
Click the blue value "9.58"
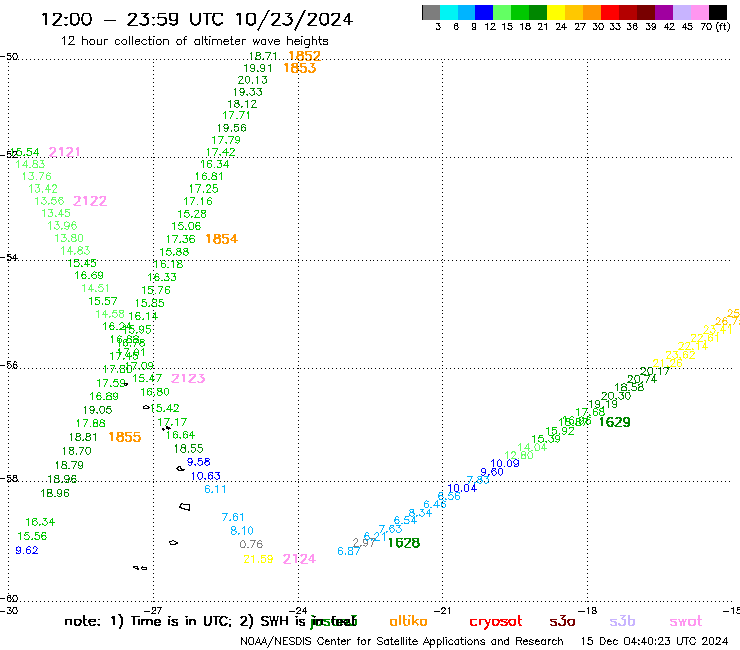[199, 462]
